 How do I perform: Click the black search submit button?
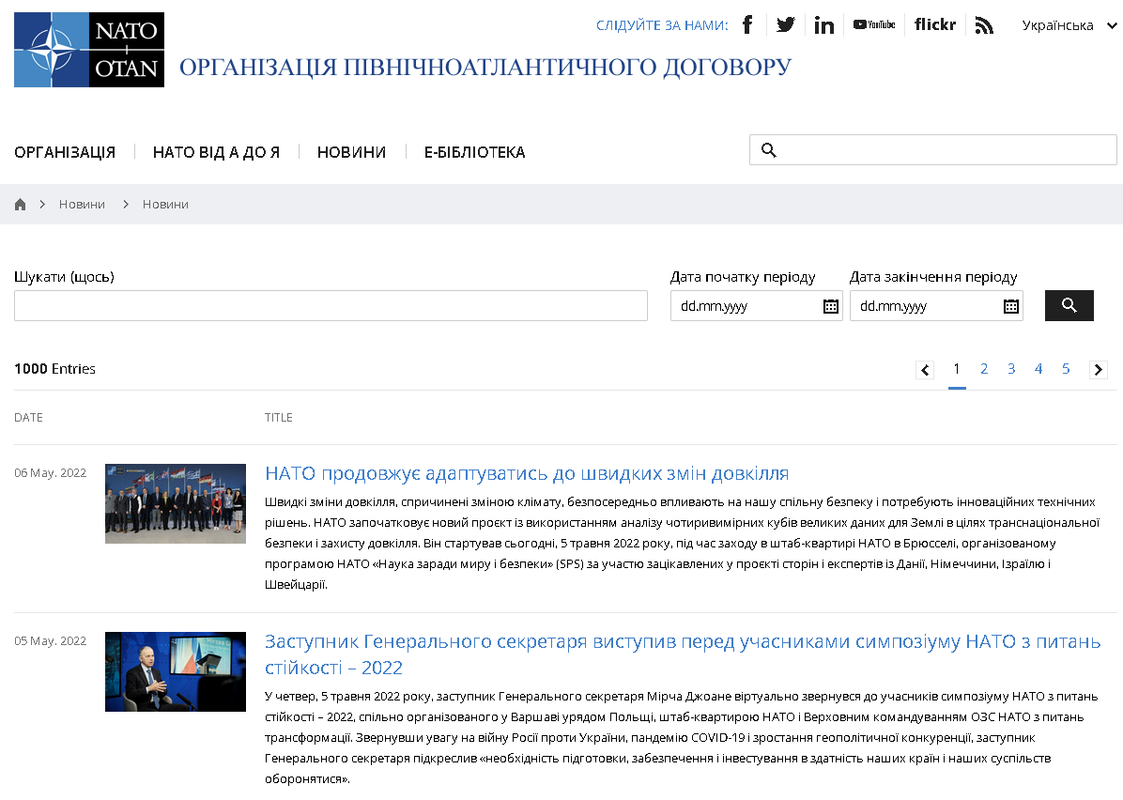click(1069, 306)
